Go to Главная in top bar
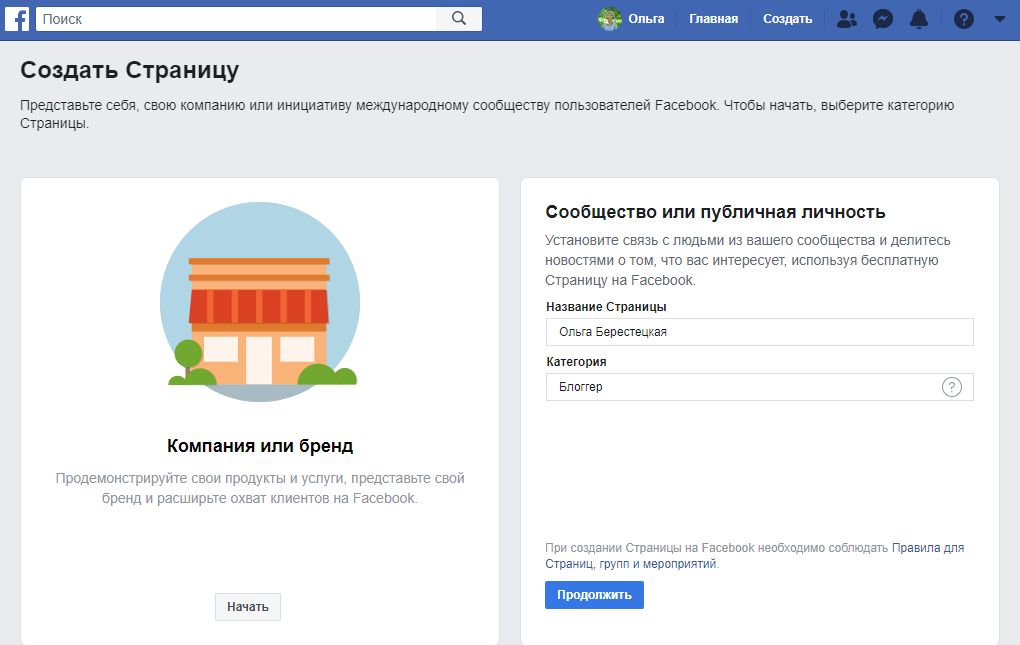1020x645 pixels. click(714, 19)
